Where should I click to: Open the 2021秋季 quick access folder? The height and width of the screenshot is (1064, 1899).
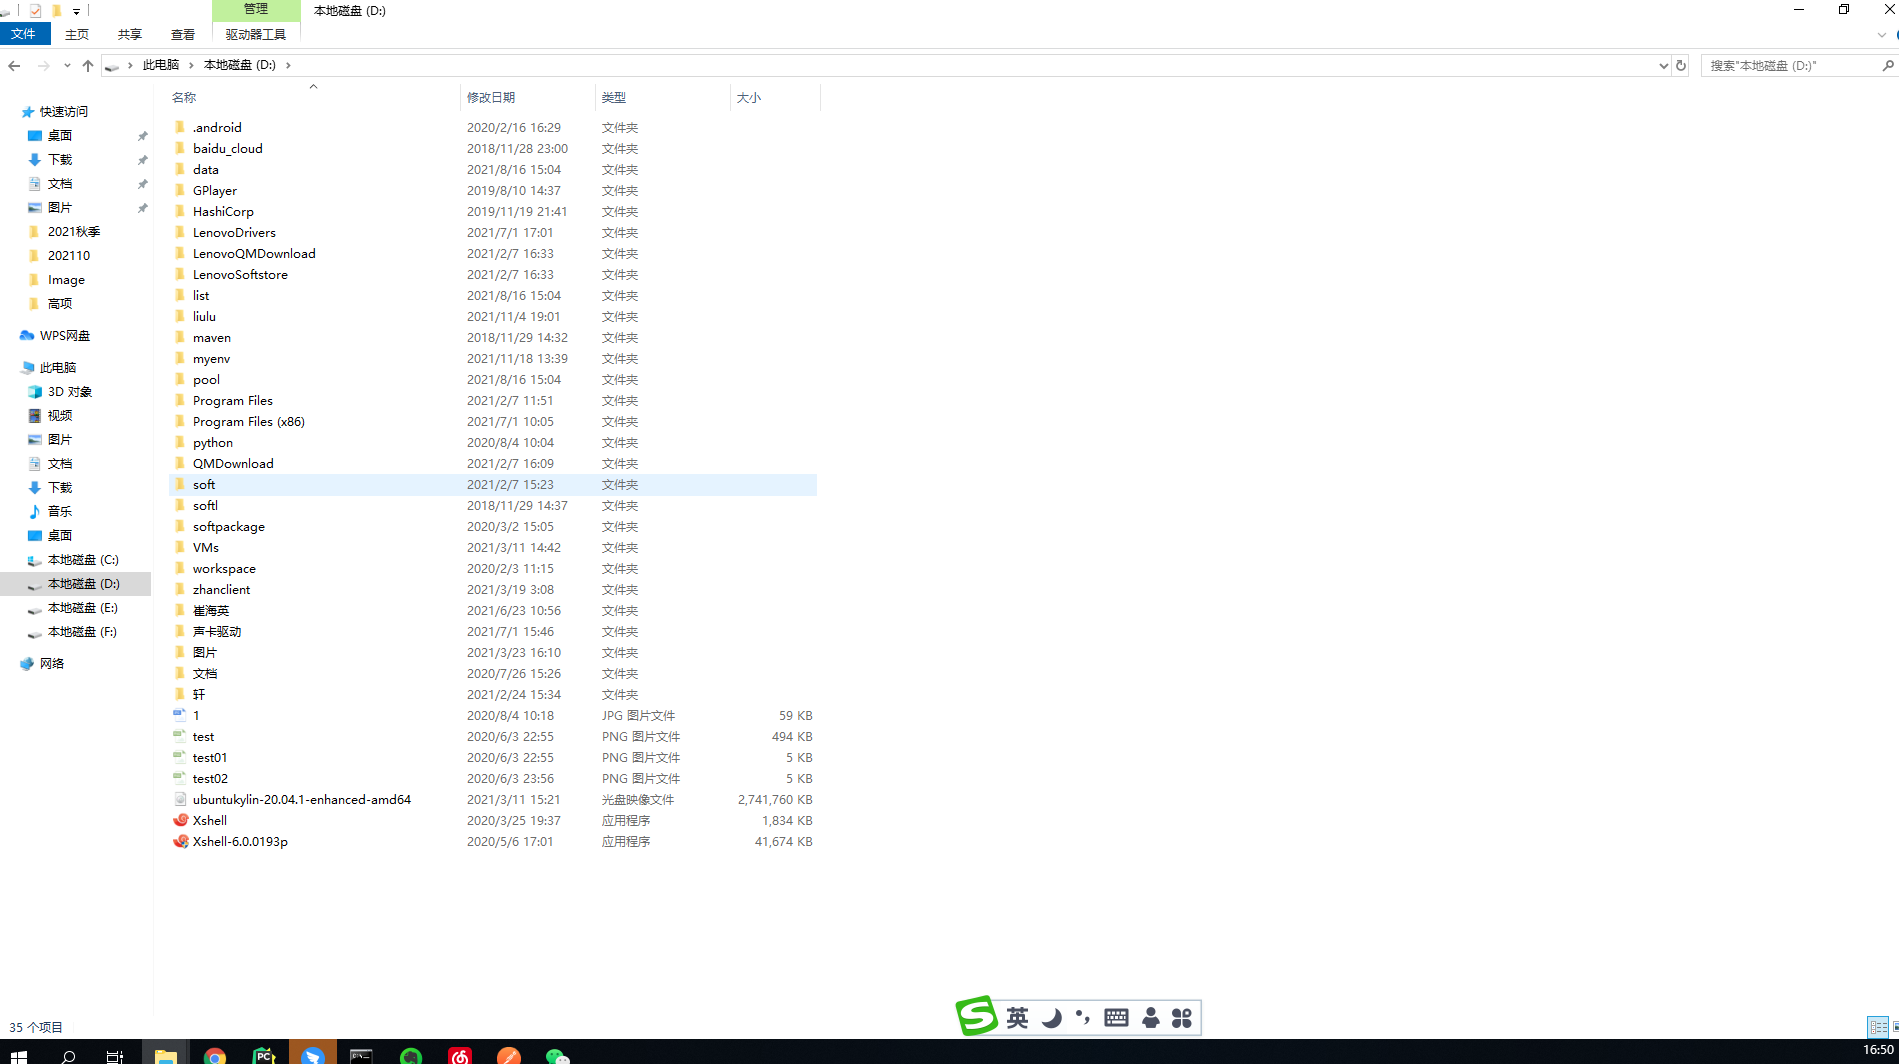(74, 232)
